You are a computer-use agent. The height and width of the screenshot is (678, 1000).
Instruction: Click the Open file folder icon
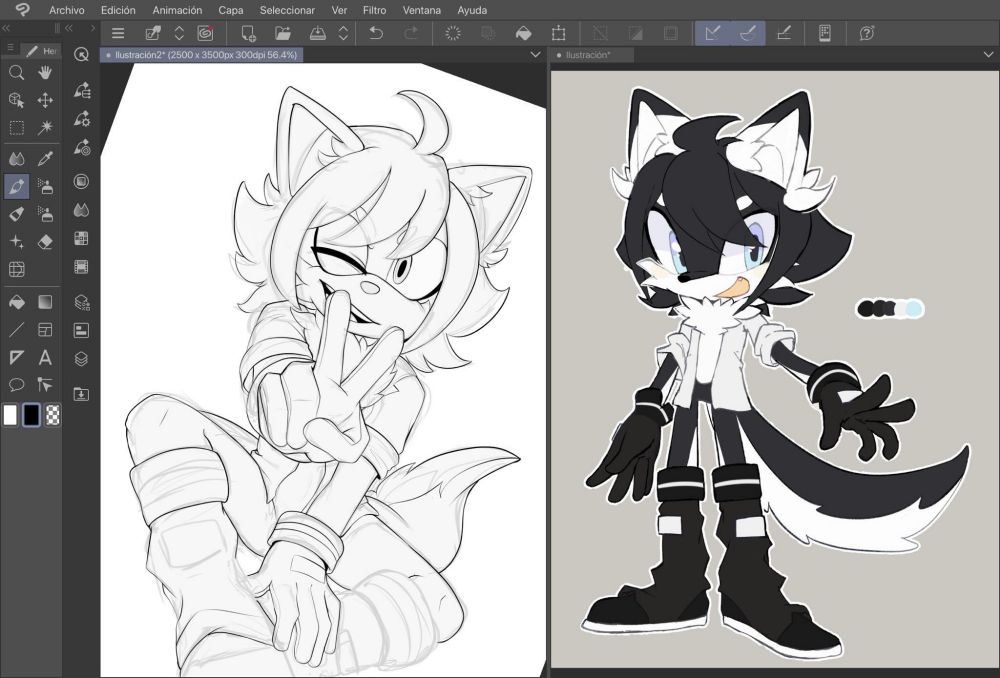pyautogui.click(x=283, y=33)
